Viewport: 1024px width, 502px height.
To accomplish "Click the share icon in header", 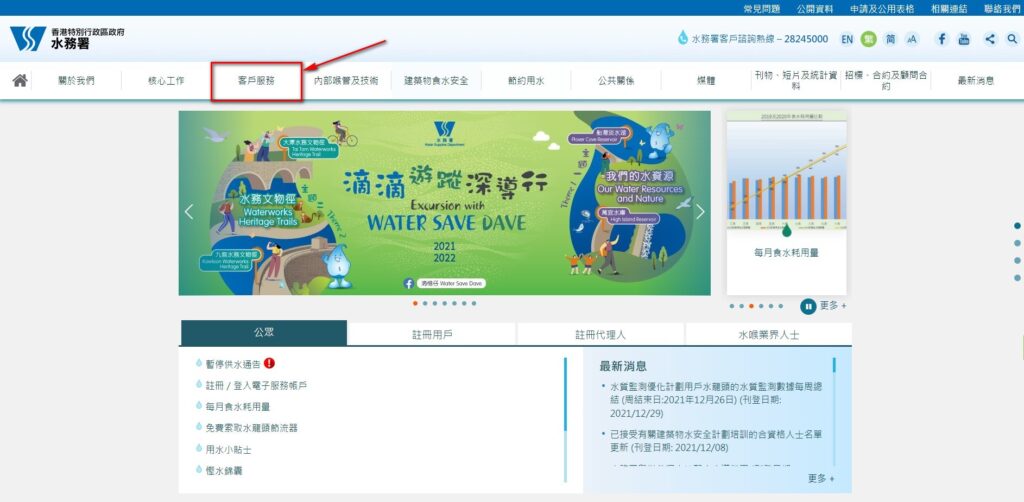I will (x=991, y=39).
